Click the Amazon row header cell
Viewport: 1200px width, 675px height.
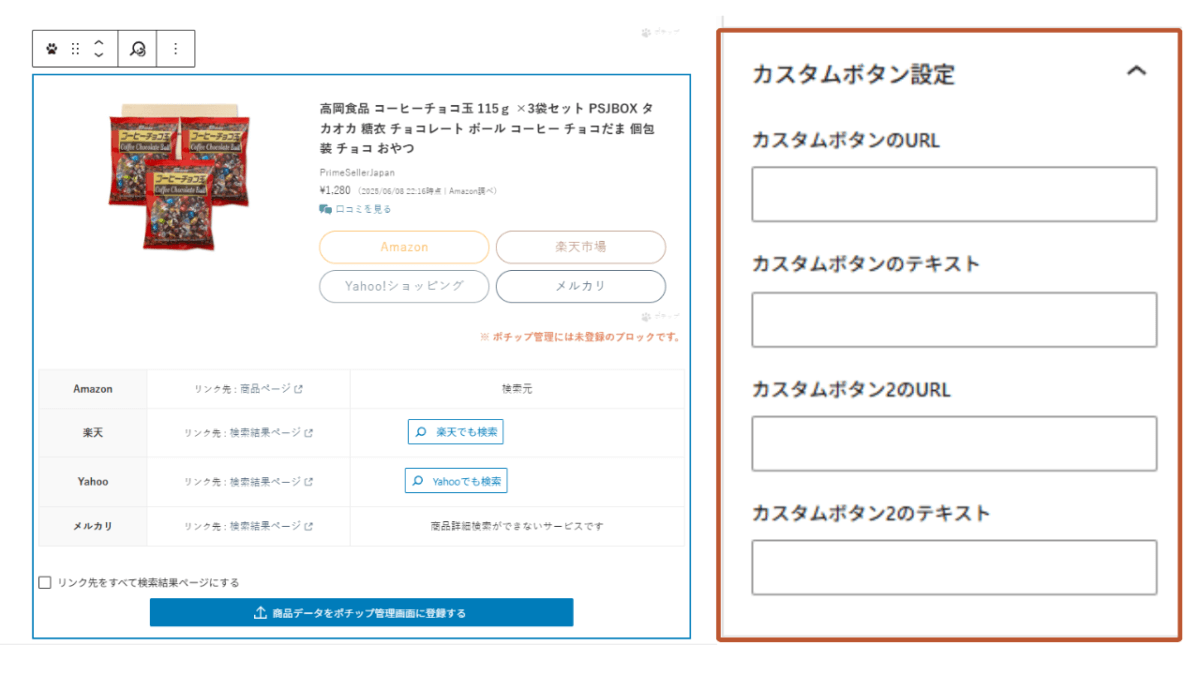pyautogui.click(x=93, y=389)
